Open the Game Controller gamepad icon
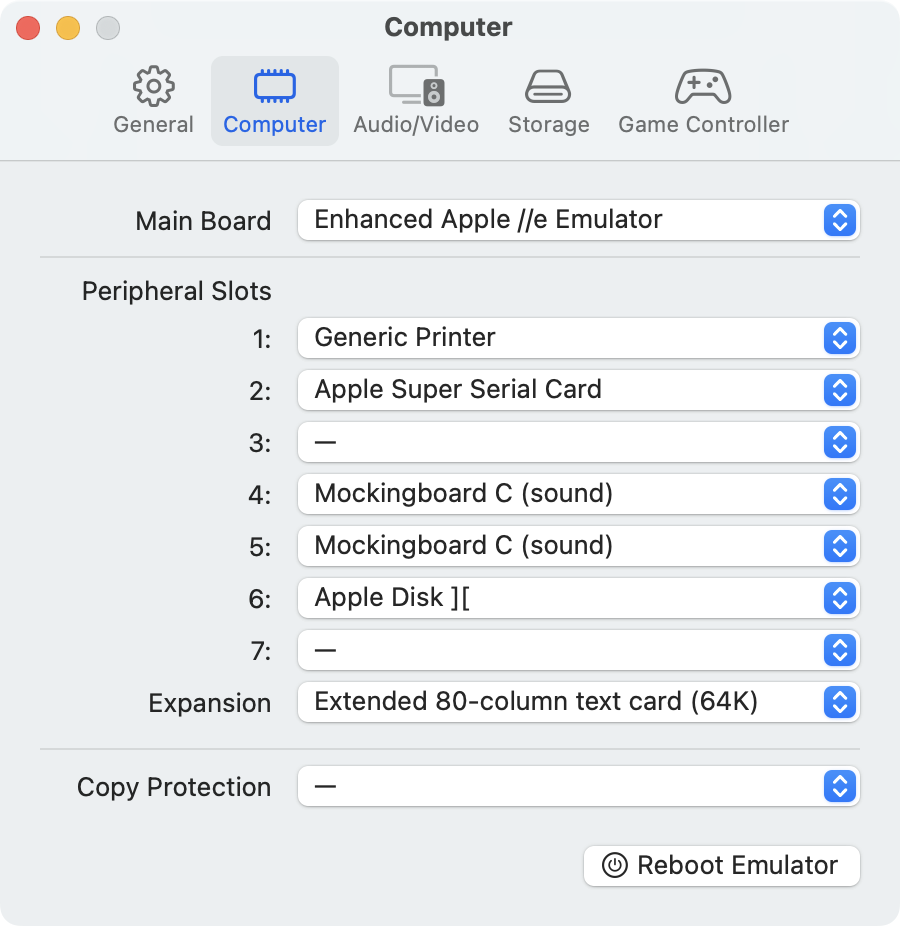The image size is (900, 926). (703, 87)
